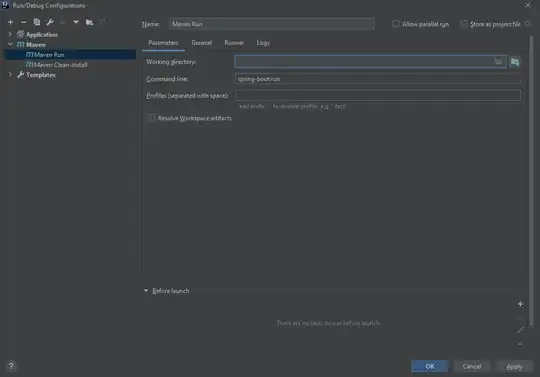
Task: Add a before launch task with the plus icon
Action: point(520,304)
